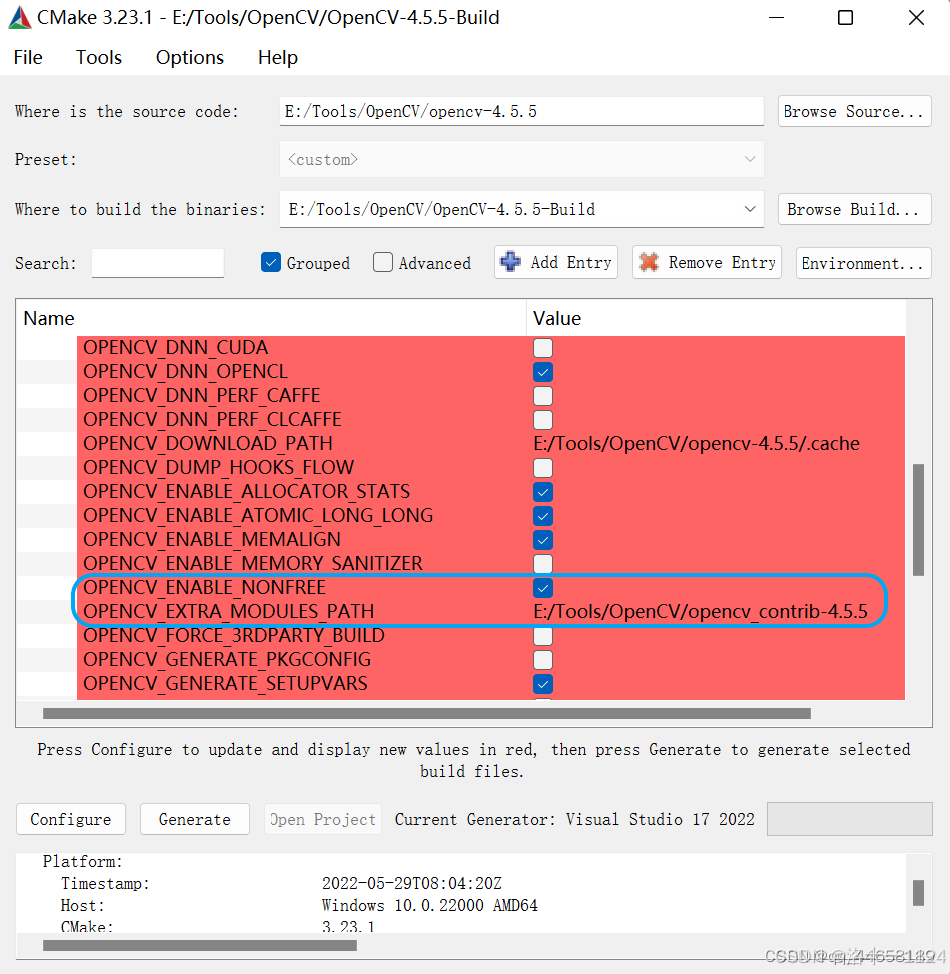Uncheck OPENCV_ENABLE_NONFREE

(542, 587)
